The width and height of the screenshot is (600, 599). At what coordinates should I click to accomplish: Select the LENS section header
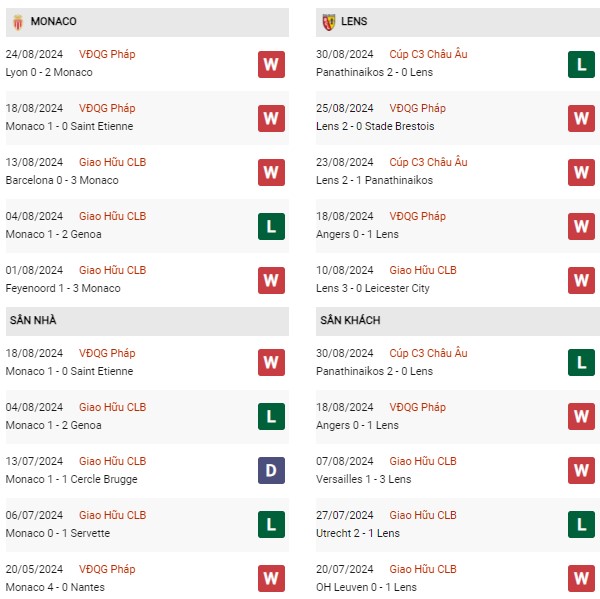click(x=354, y=22)
